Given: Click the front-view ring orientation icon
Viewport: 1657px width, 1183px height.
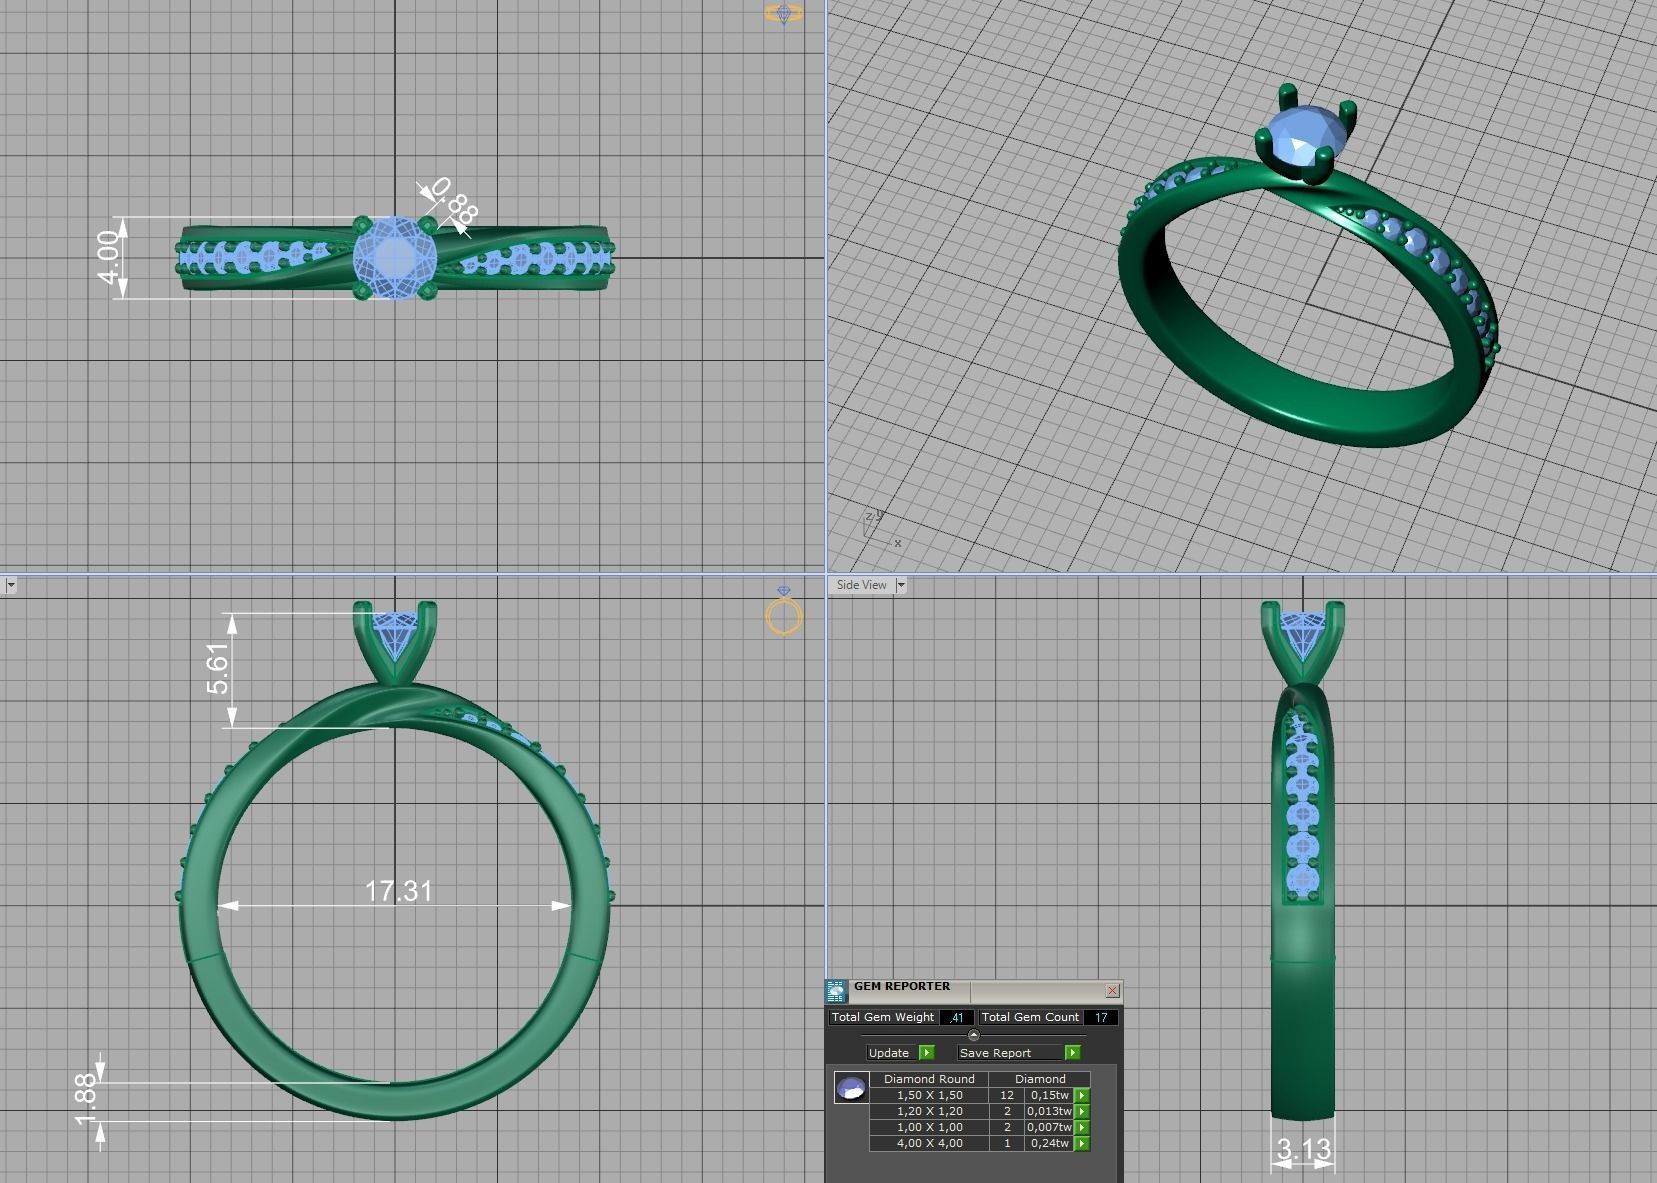Looking at the screenshot, I should point(784,610).
